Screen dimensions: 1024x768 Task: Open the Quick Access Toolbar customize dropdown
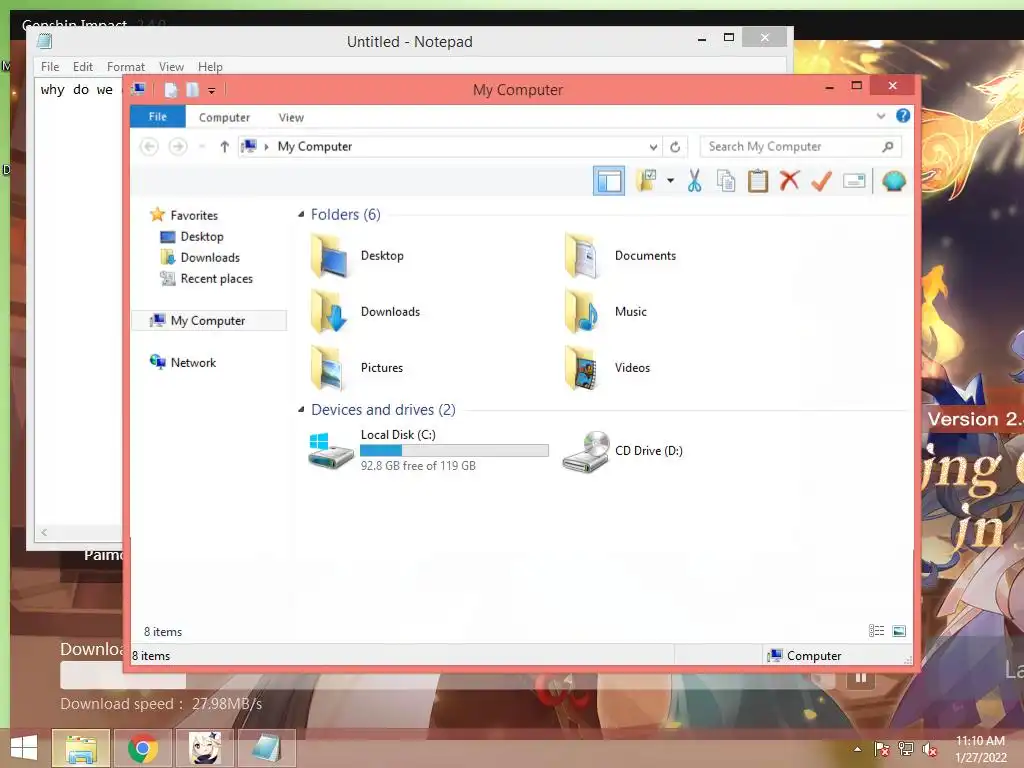[212, 91]
